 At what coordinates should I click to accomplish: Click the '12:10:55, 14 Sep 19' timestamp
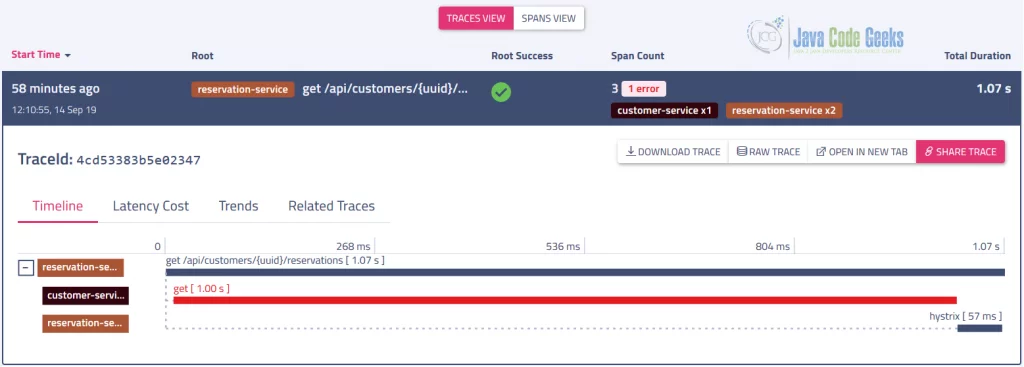(x=54, y=110)
